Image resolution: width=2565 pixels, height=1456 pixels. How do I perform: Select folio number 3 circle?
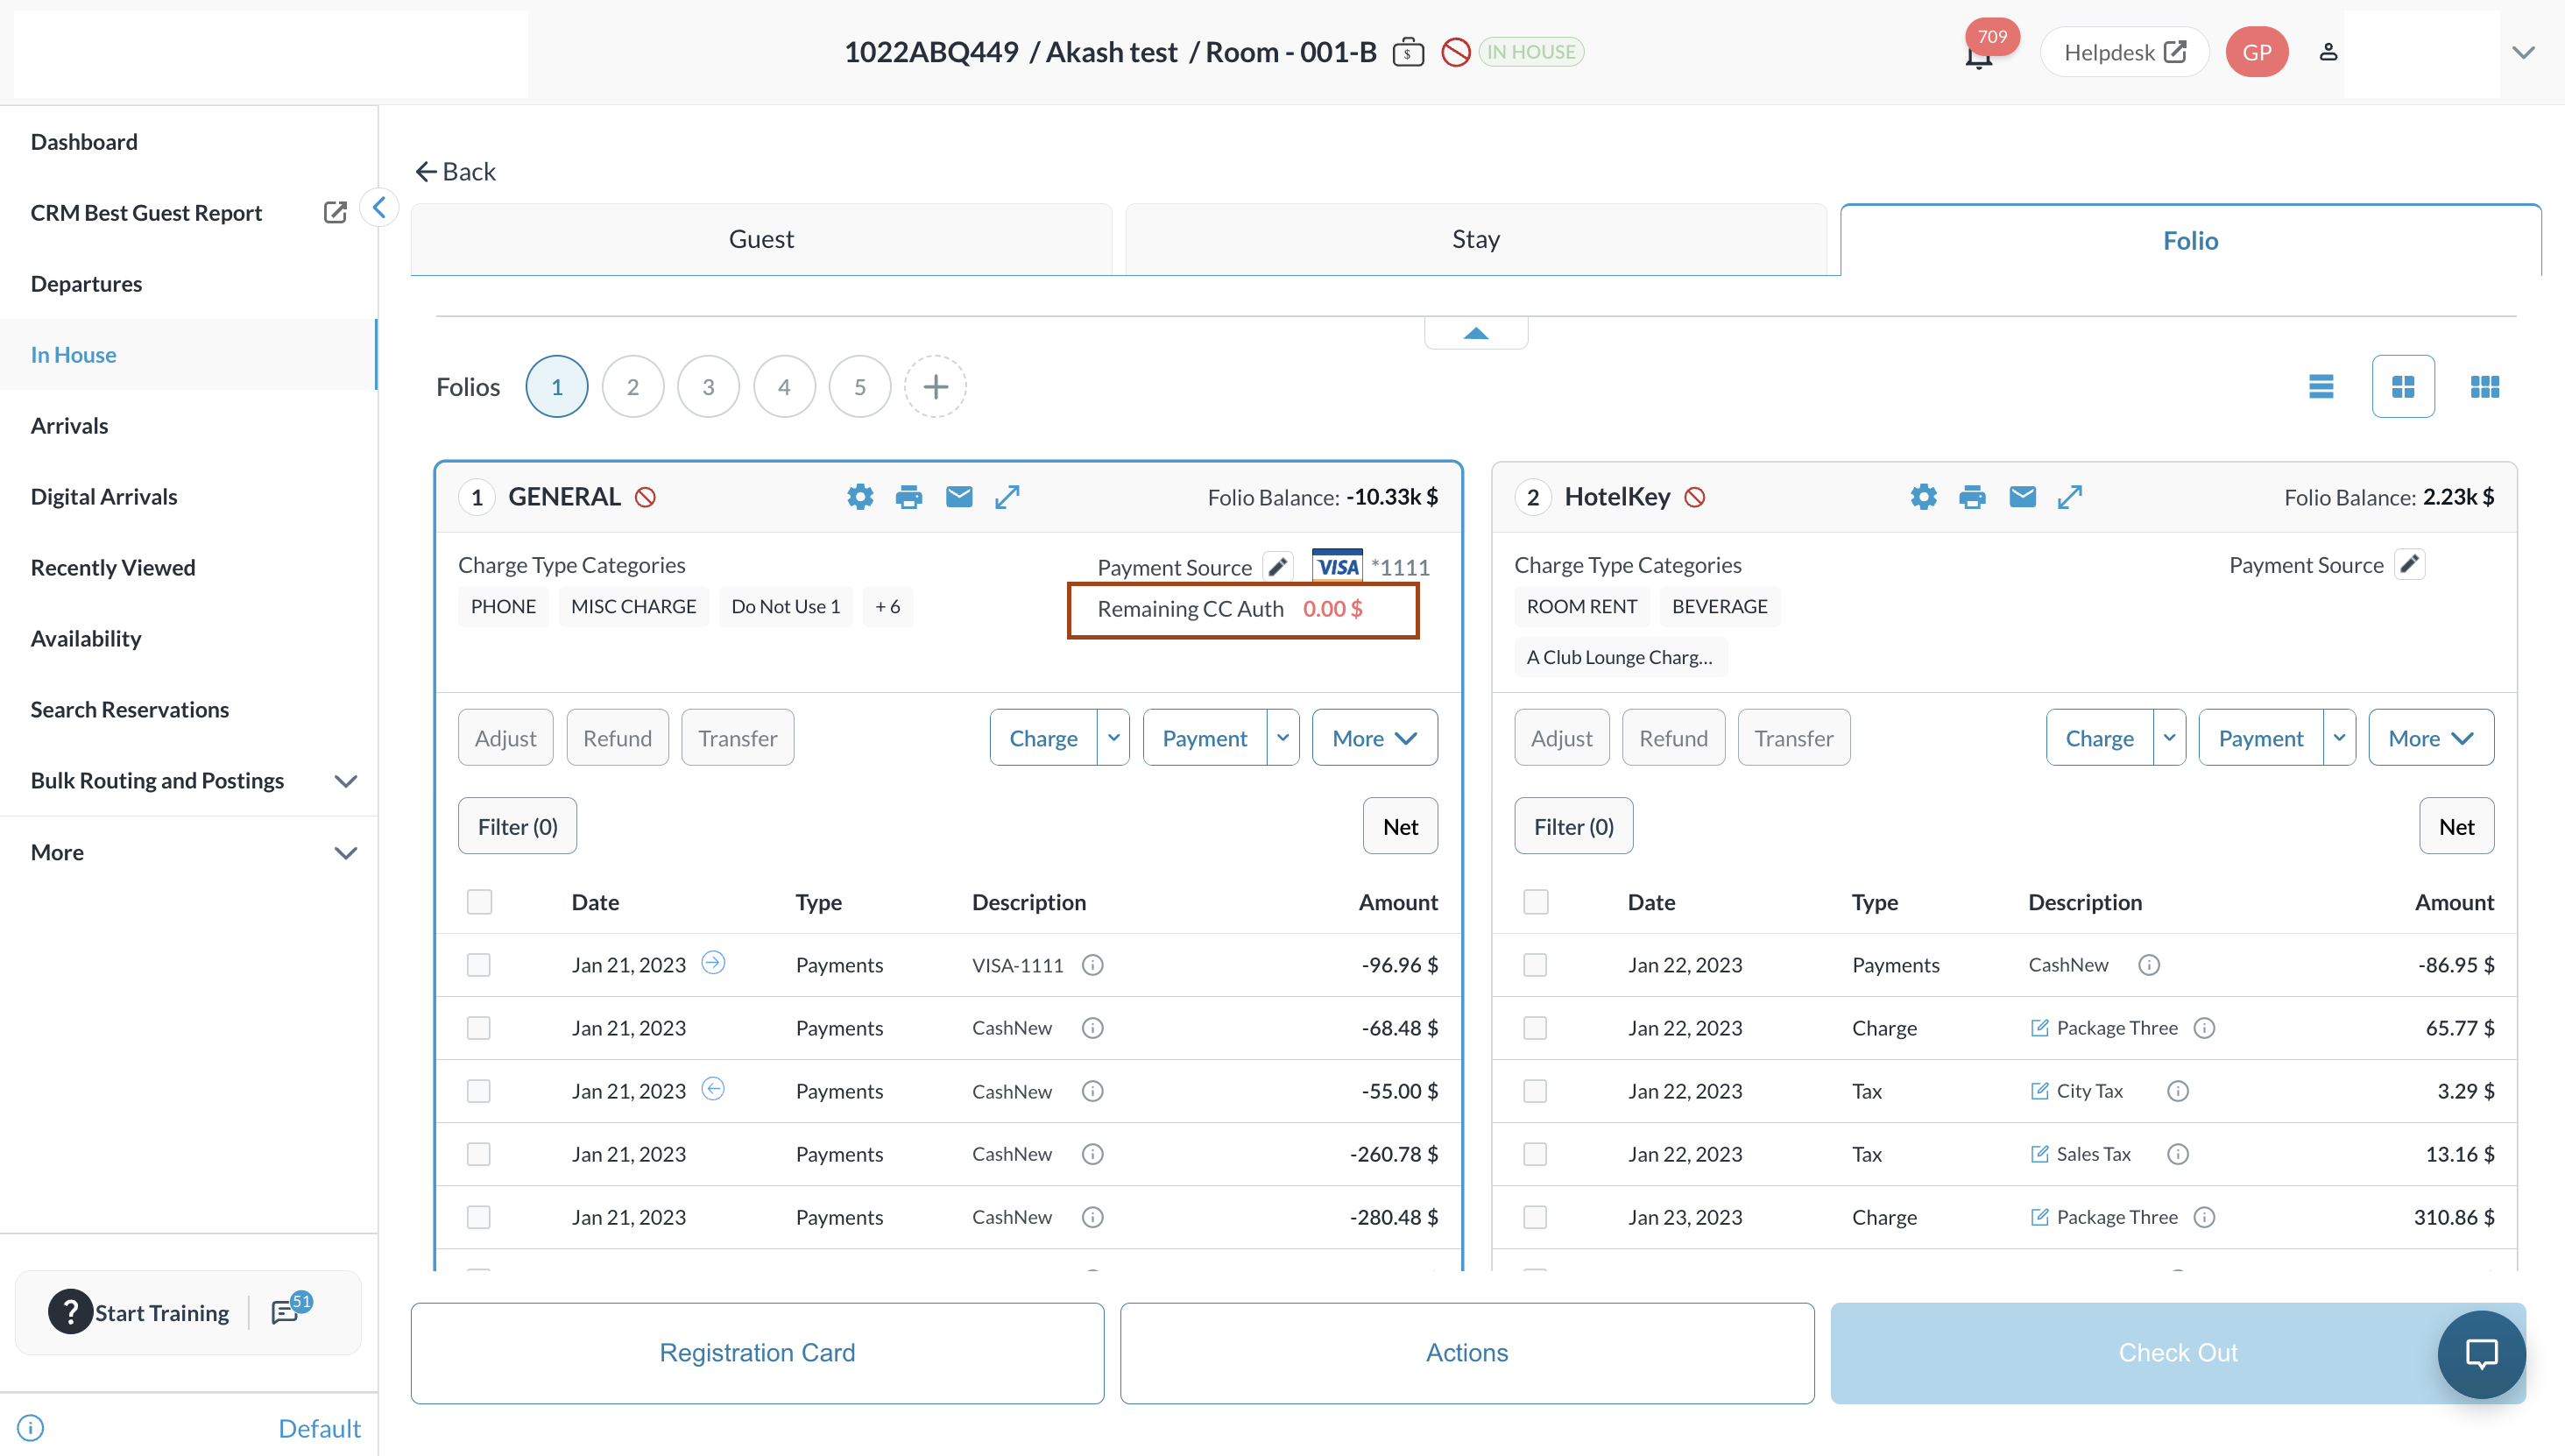[x=708, y=387]
